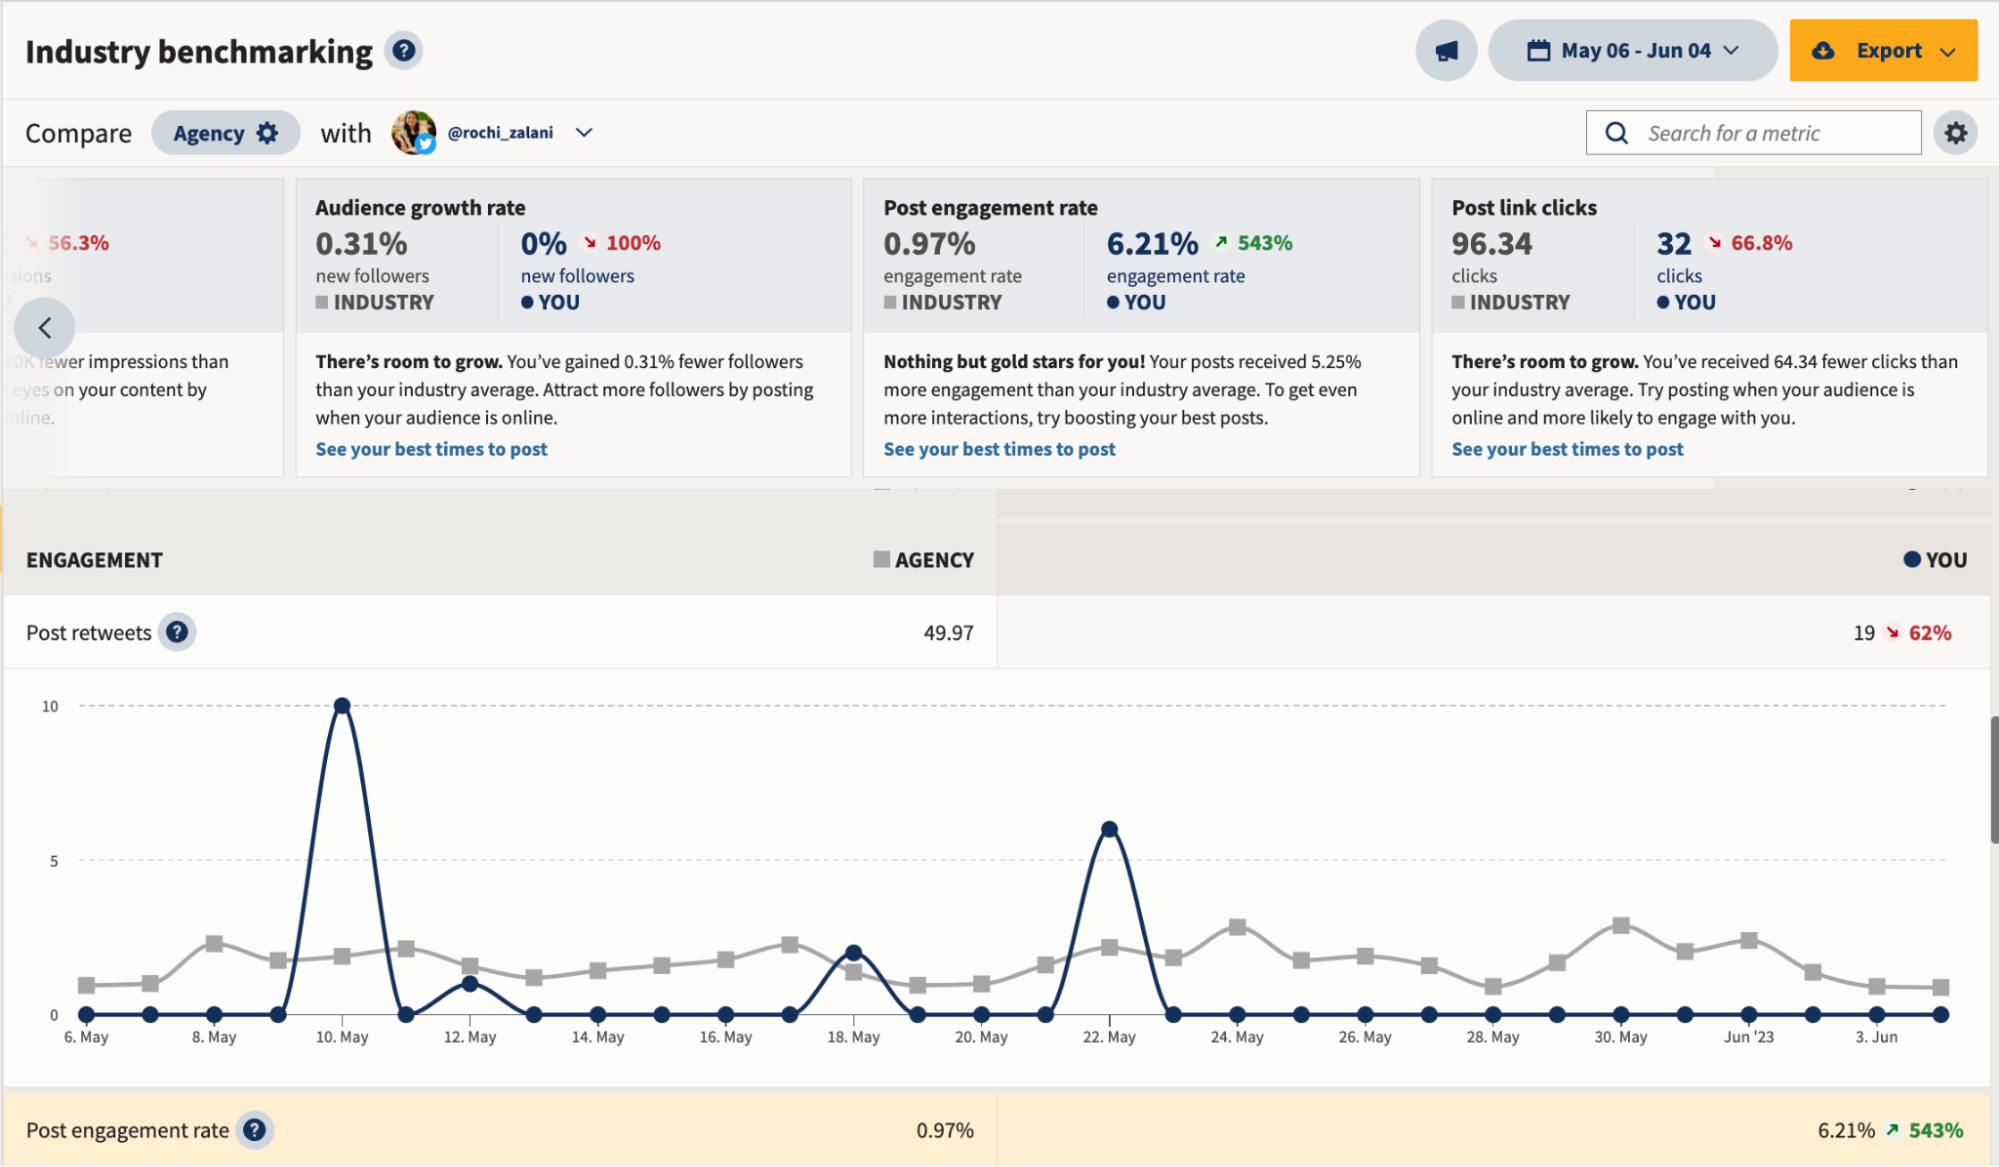
Task: Toggle the Agency settings gear icon
Action: click(x=269, y=131)
